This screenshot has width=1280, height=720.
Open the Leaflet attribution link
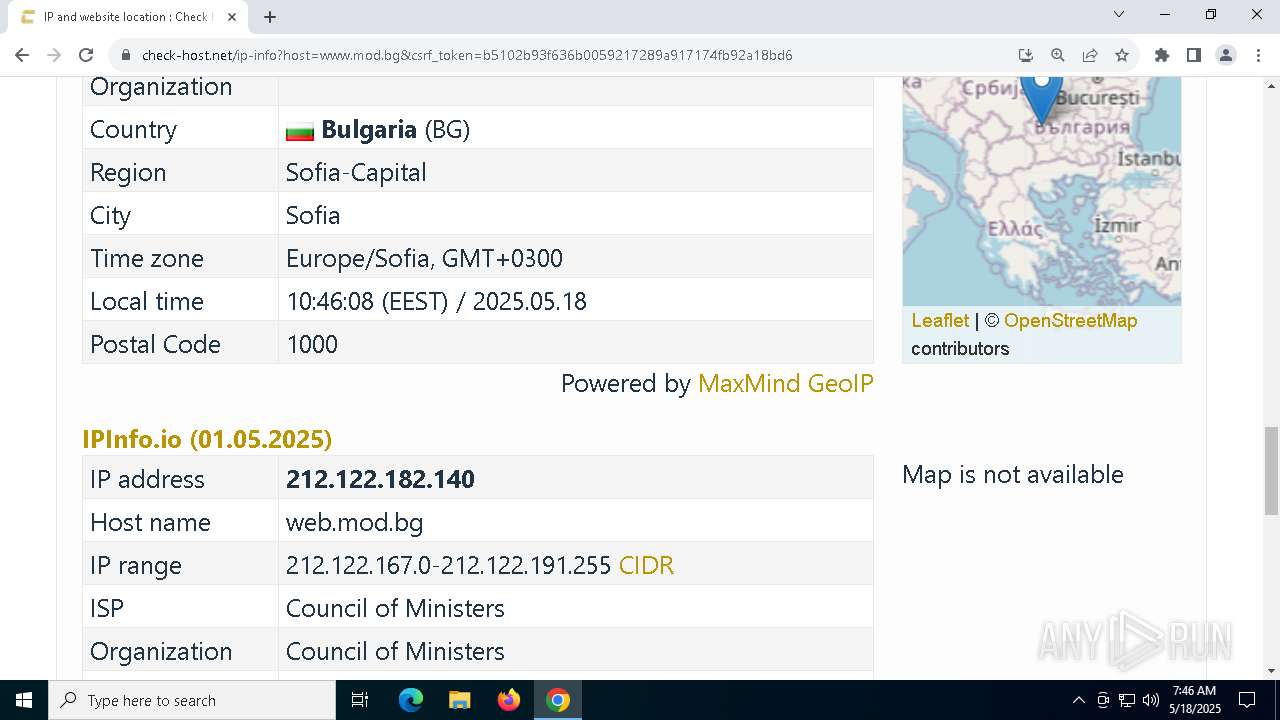[x=940, y=320]
